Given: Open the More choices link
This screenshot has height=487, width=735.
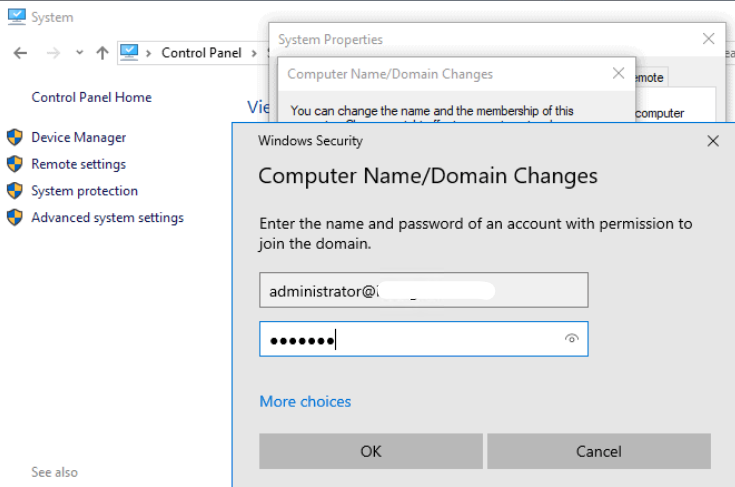Looking at the screenshot, I should 305,402.
